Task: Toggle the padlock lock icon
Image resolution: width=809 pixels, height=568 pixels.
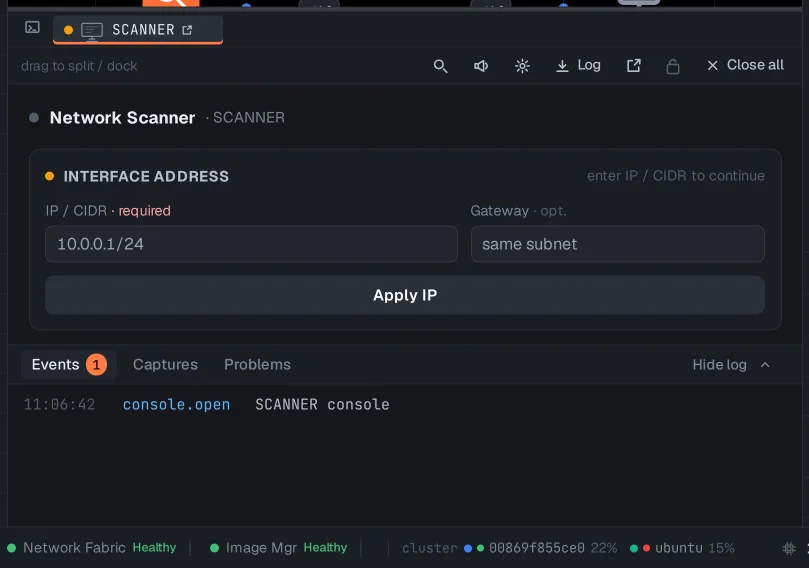Action: [x=673, y=66]
